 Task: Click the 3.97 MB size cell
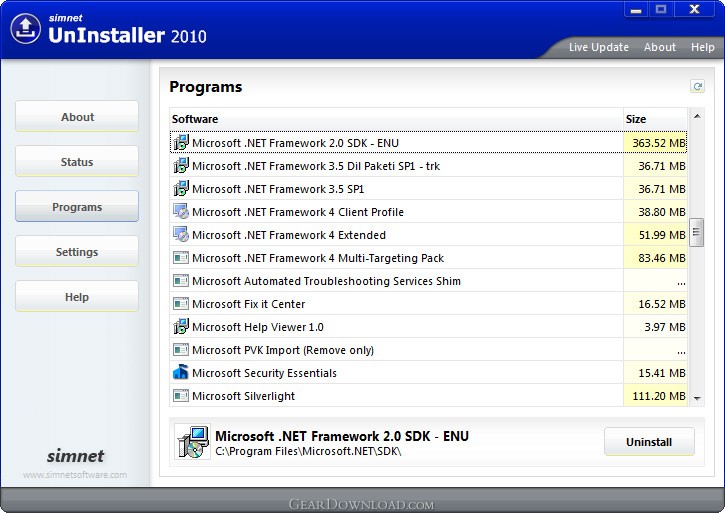pos(655,327)
